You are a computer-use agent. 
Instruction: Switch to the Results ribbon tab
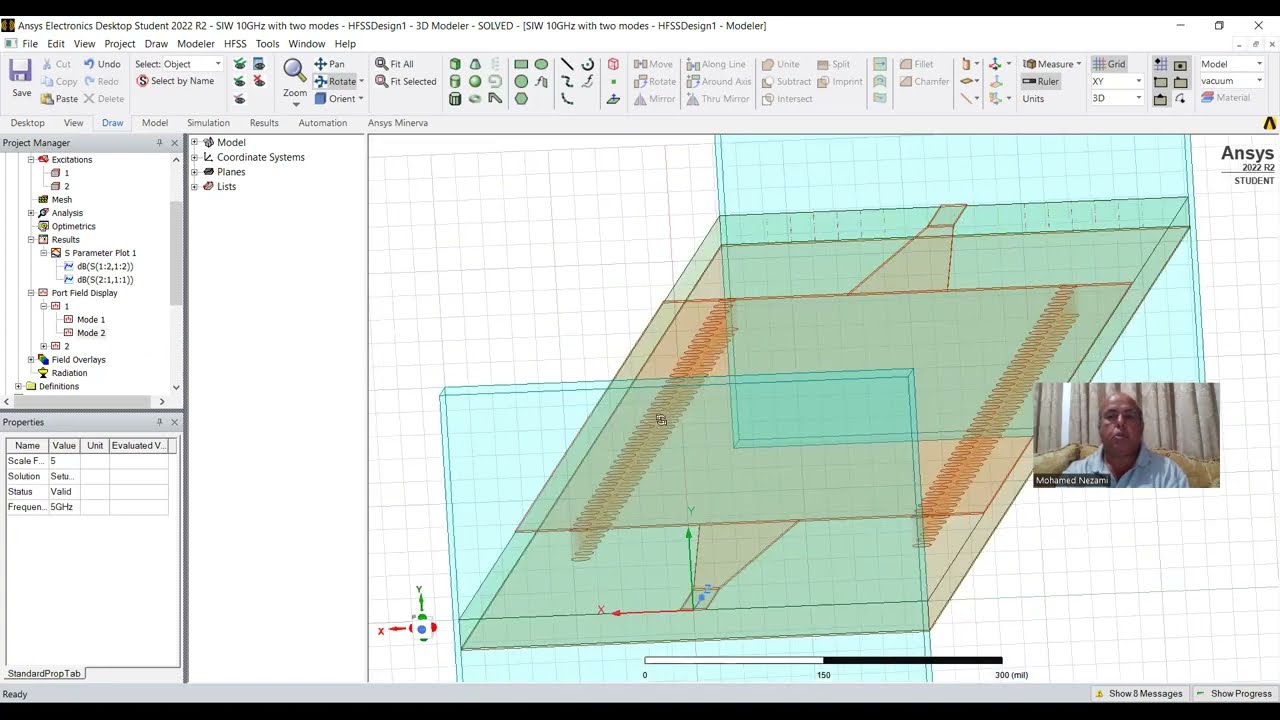[x=264, y=123]
